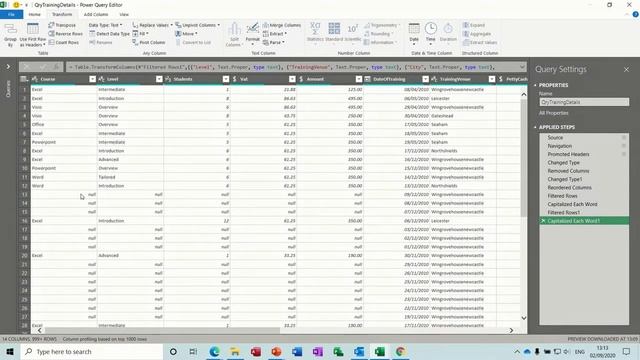Click Reverse Rows in the ribbon
640x360 pixels.
[x=65, y=34]
